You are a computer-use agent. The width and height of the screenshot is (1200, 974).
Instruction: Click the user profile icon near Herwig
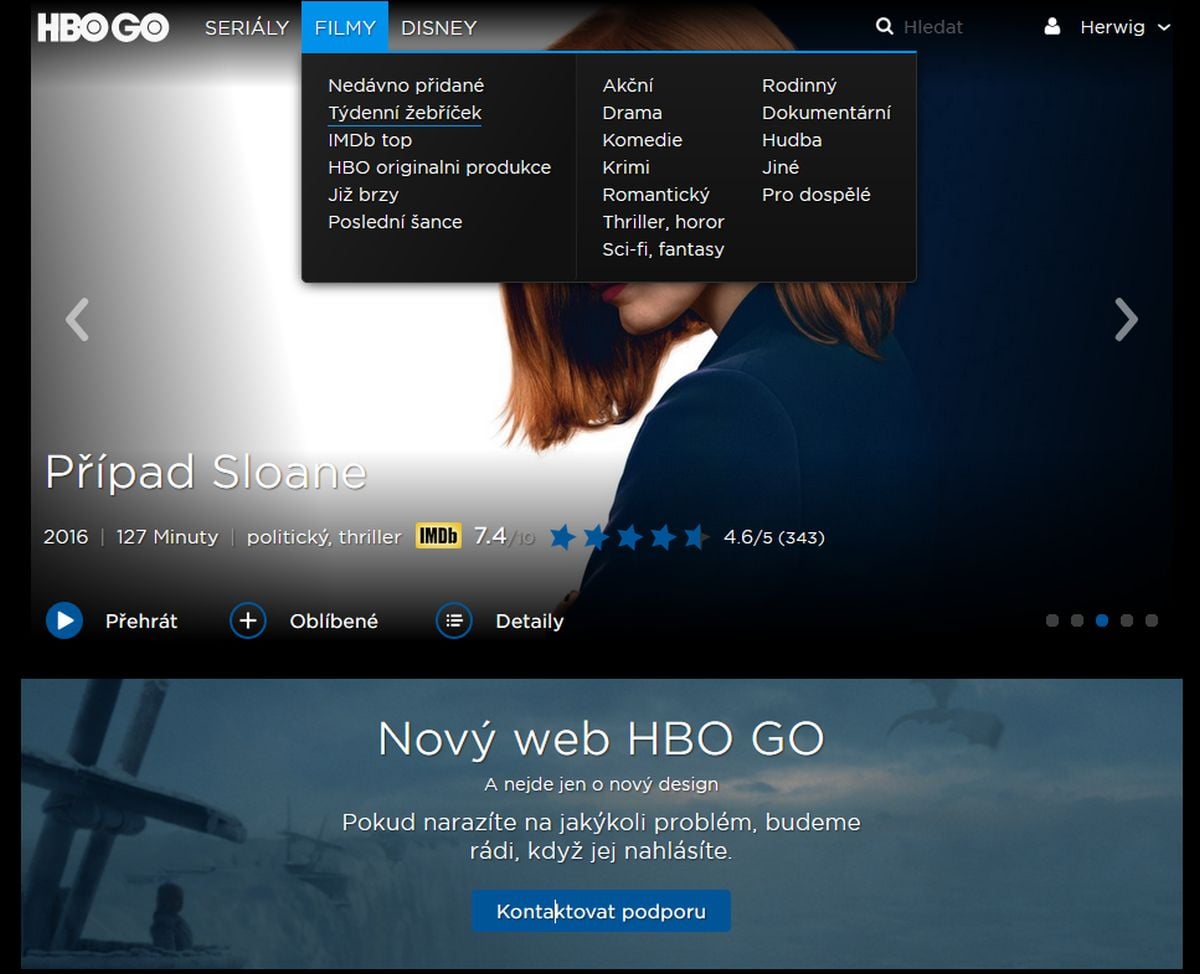[x=1053, y=27]
